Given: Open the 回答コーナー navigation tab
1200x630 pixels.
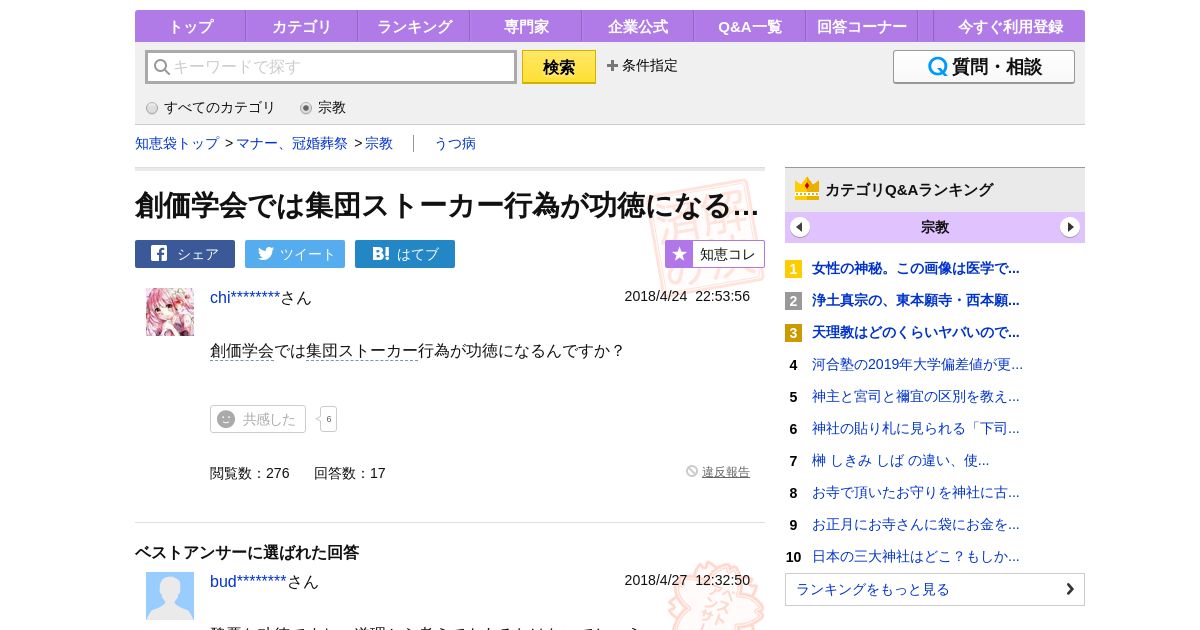Looking at the screenshot, I should [862, 26].
